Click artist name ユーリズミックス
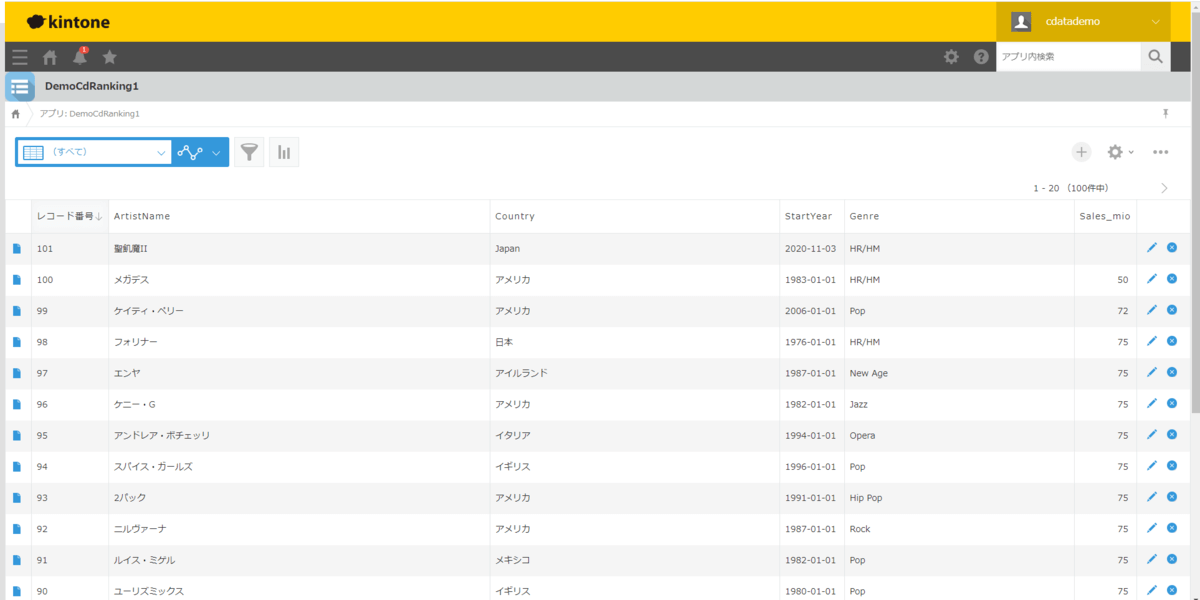The width and height of the screenshot is (1200, 600). coord(149,591)
